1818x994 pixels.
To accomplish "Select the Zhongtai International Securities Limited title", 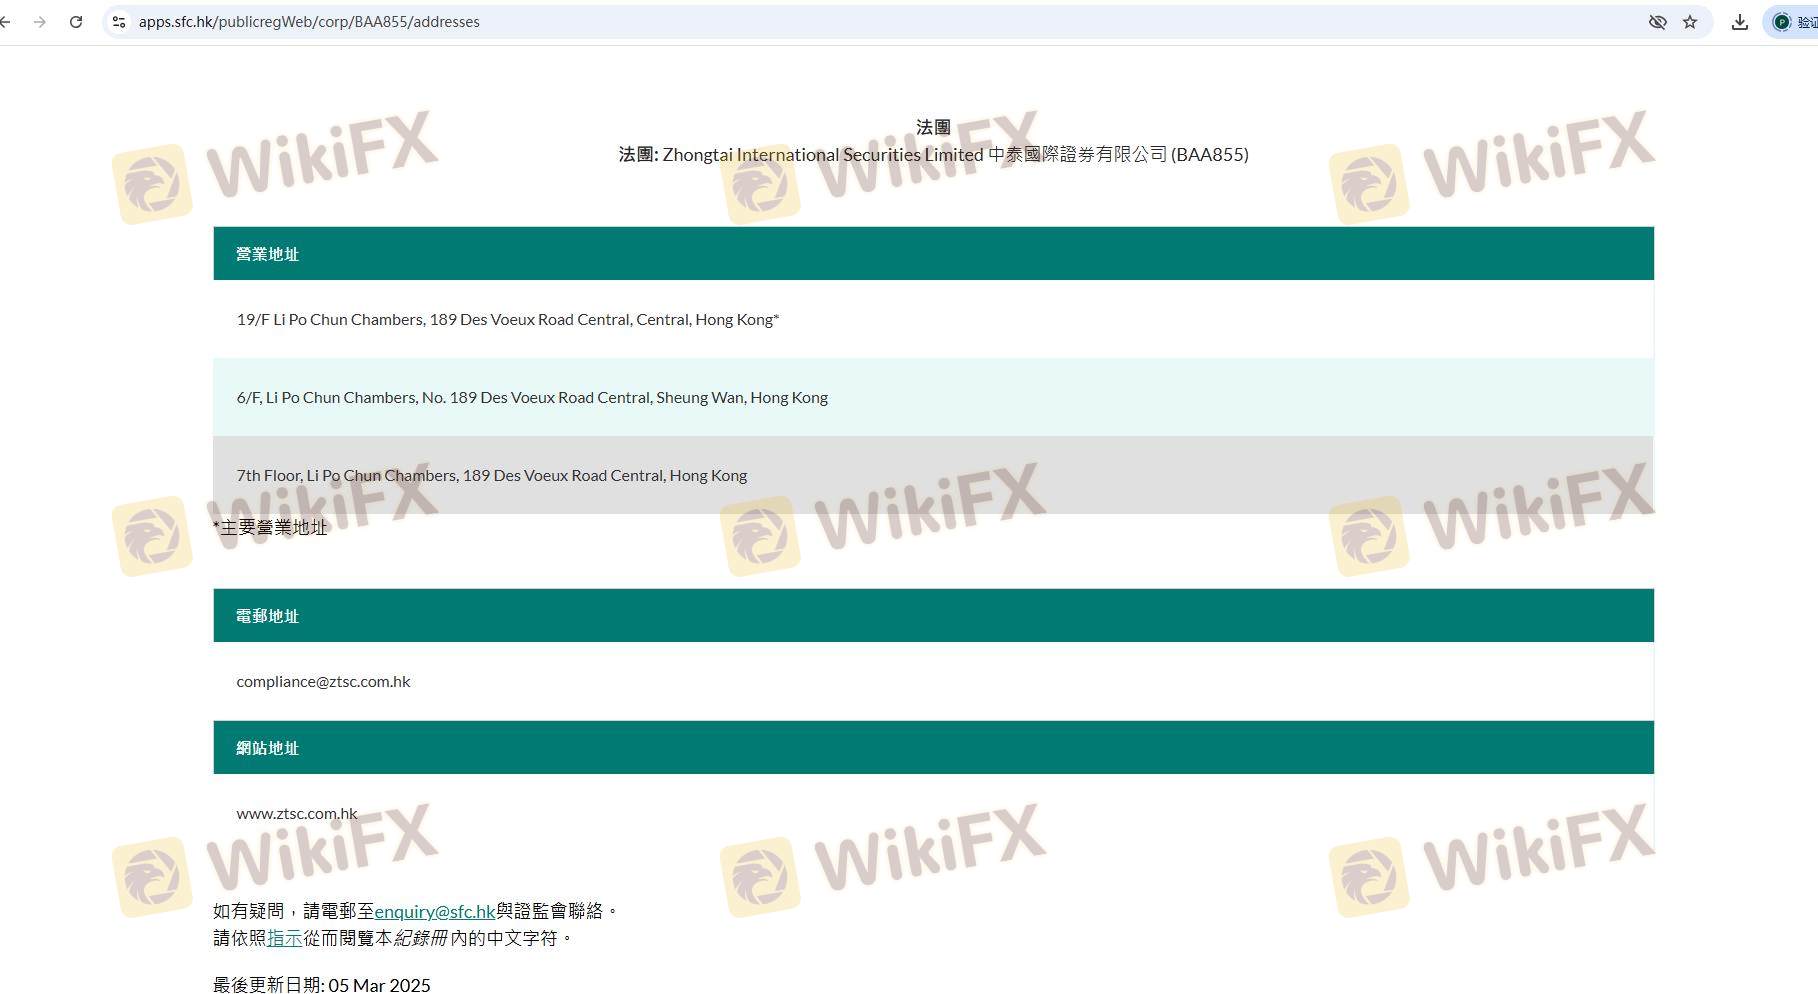I will tap(933, 155).
